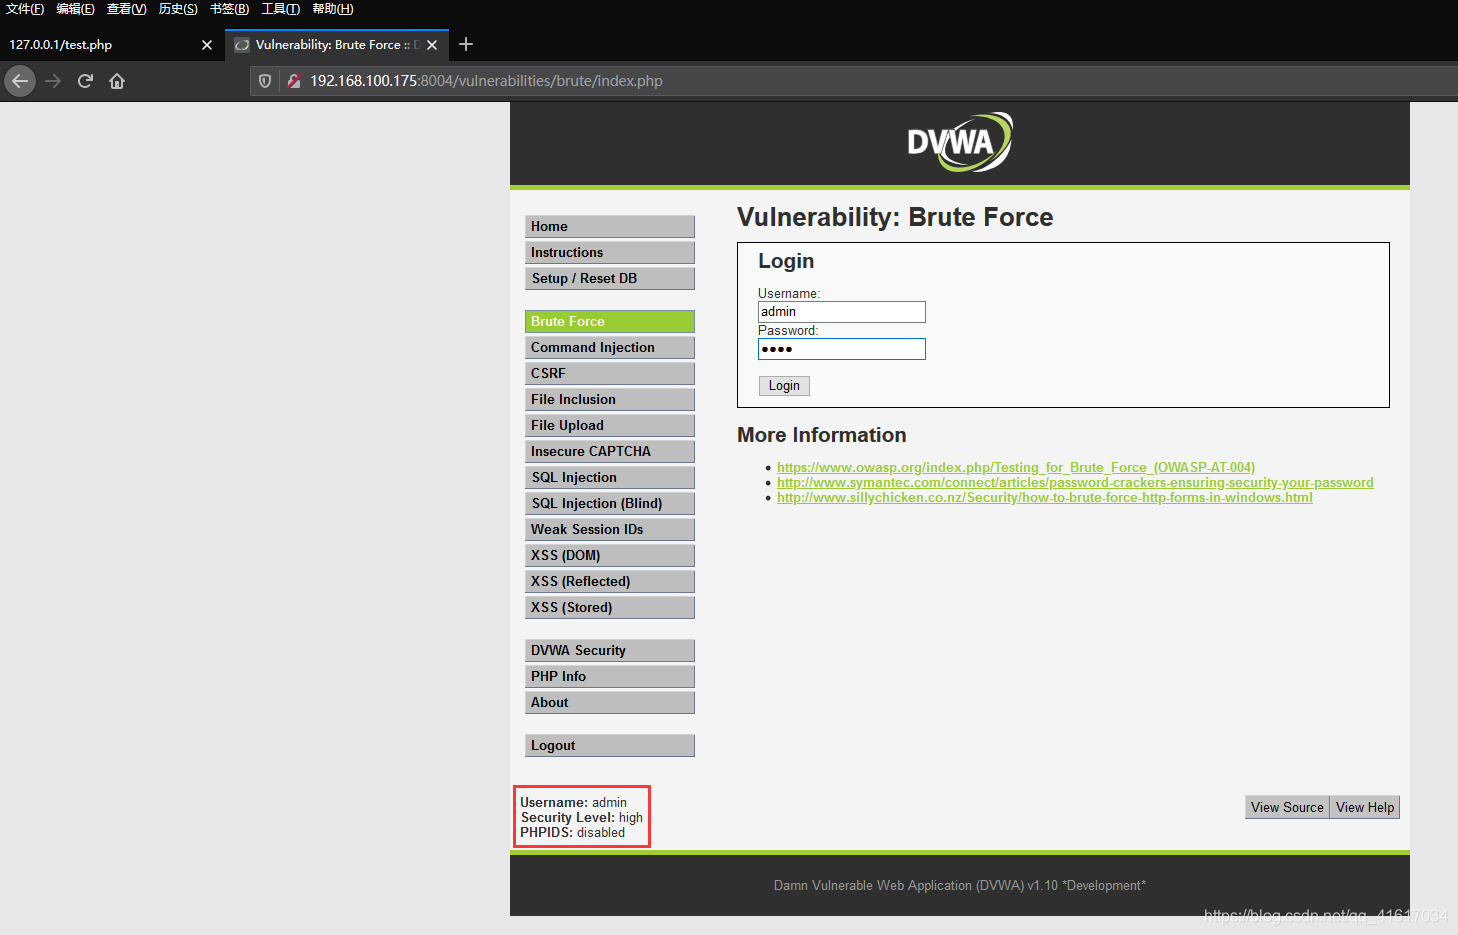Go to Home in sidebar
The height and width of the screenshot is (935, 1458).
coord(610,226)
